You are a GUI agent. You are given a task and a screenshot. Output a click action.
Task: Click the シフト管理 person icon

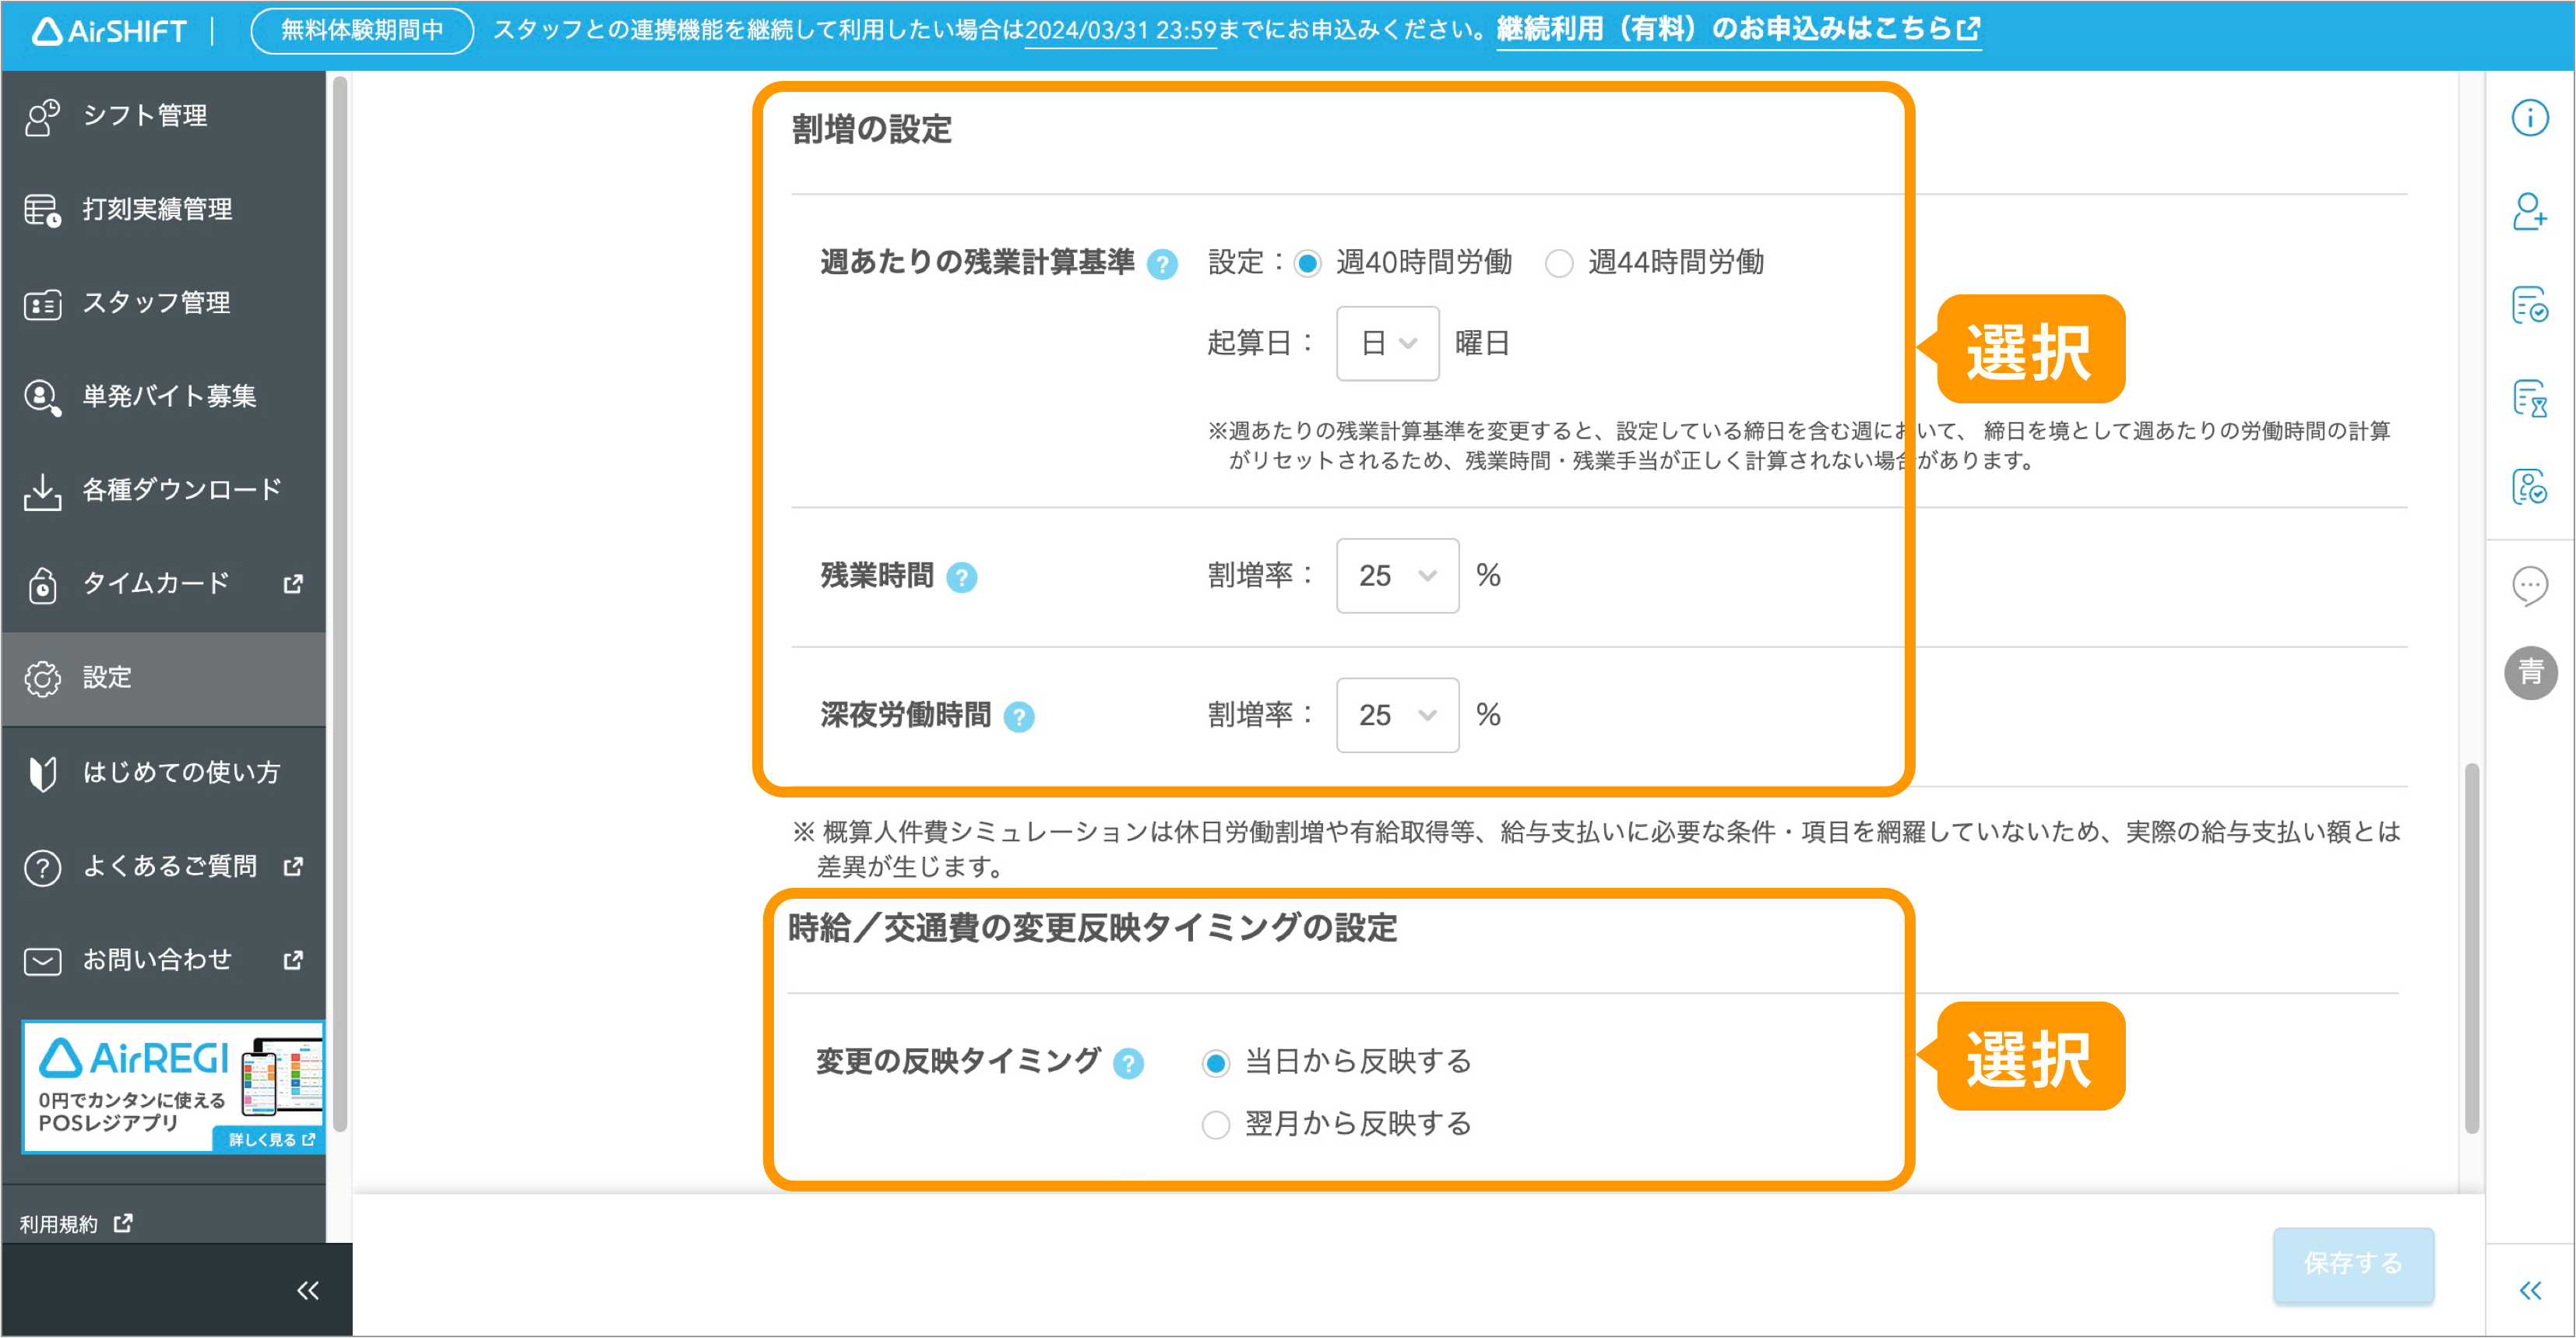43,117
